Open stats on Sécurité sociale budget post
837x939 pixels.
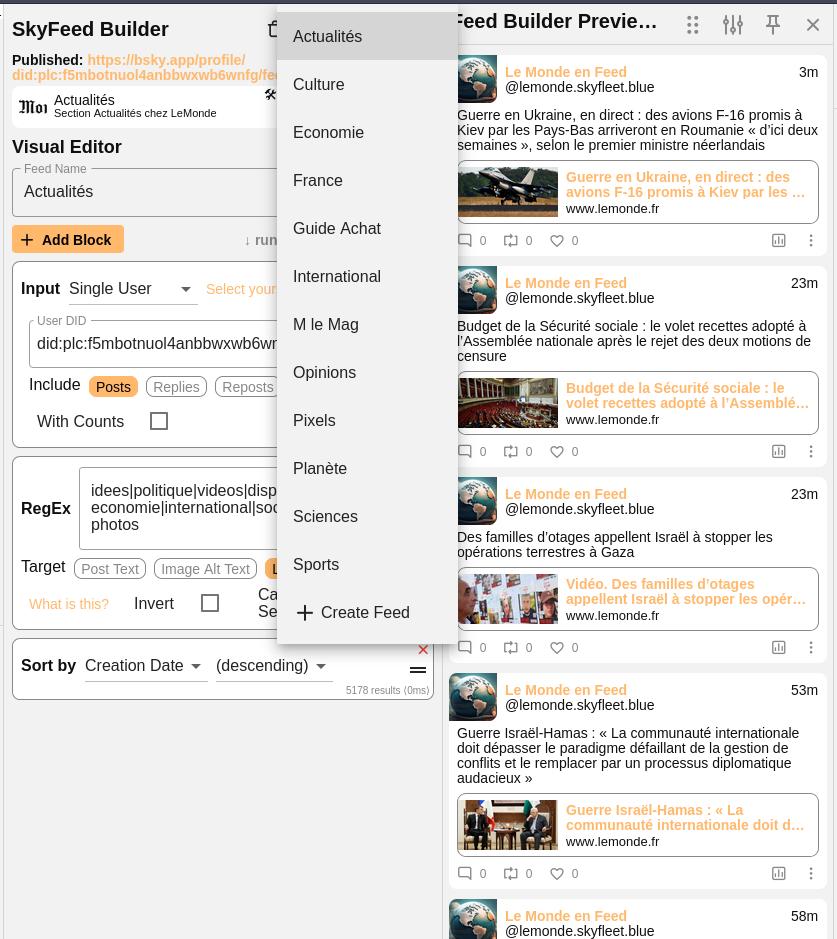(x=778, y=452)
